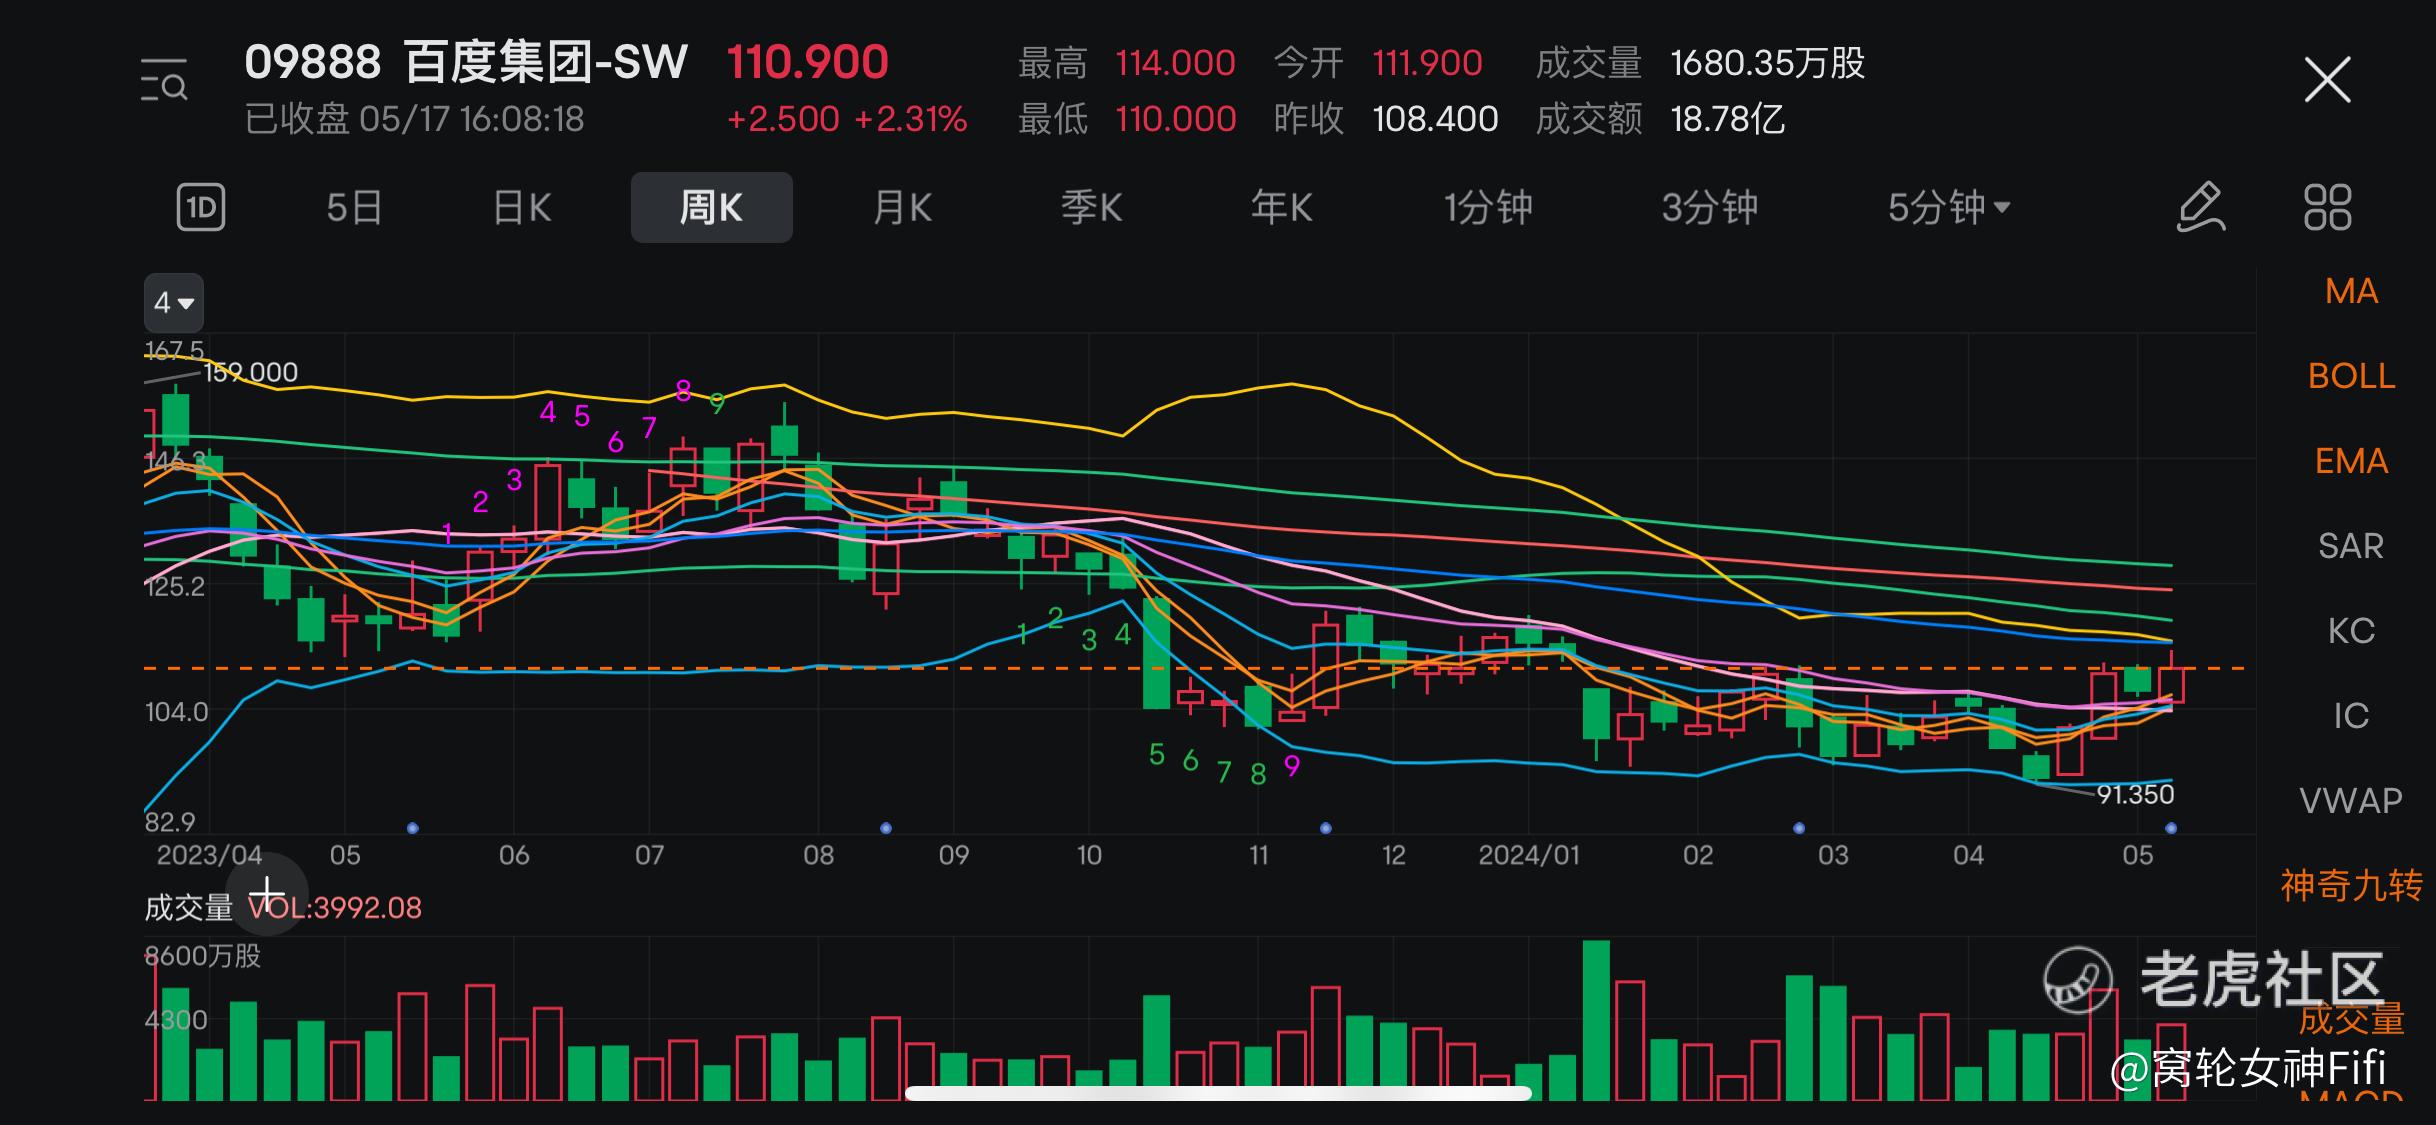Enable the KC indicator
The height and width of the screenshot is (1125, 2436).
coord(2351,631)
